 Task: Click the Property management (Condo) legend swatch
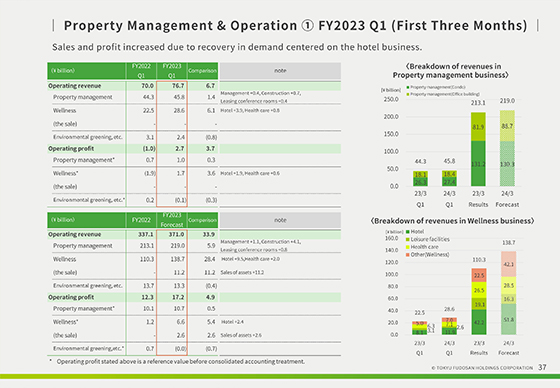tap(408, 87)
